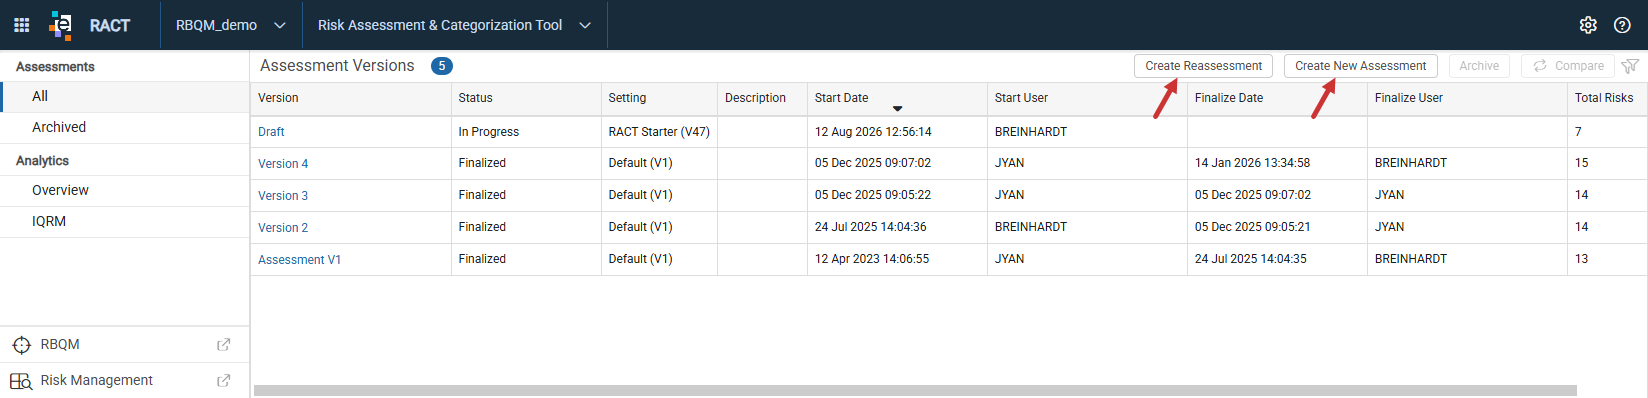
Task: Sort by the Version column header
Action: pos(351,98)
